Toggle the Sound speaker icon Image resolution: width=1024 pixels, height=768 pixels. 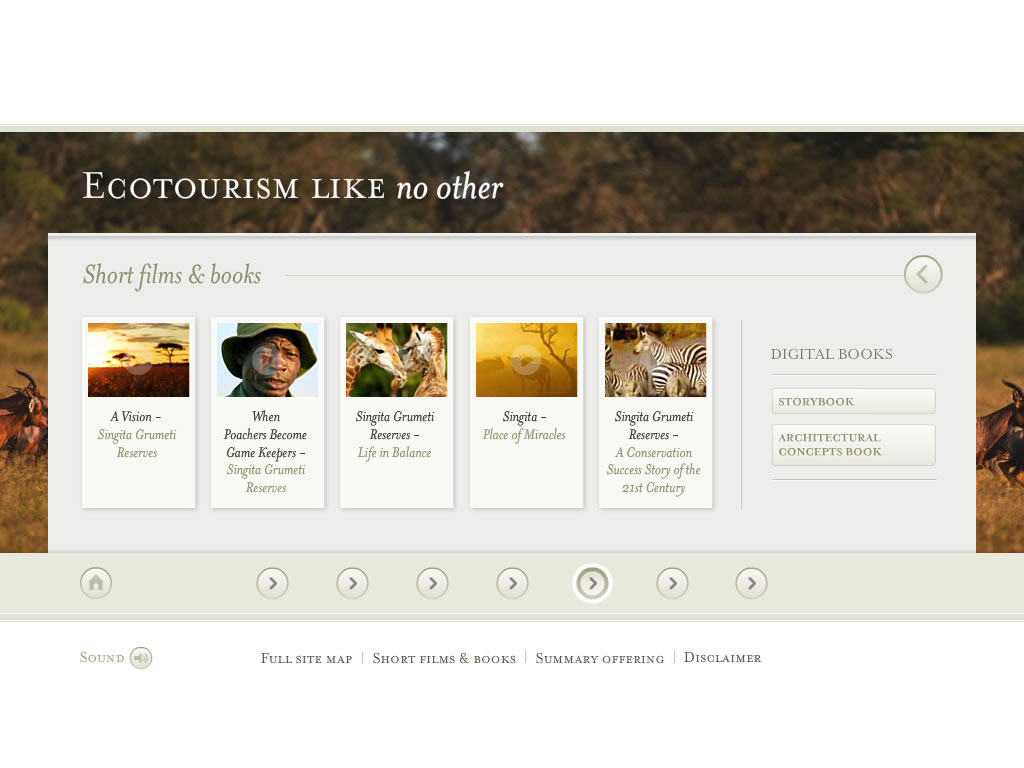(x=140, y=658)
